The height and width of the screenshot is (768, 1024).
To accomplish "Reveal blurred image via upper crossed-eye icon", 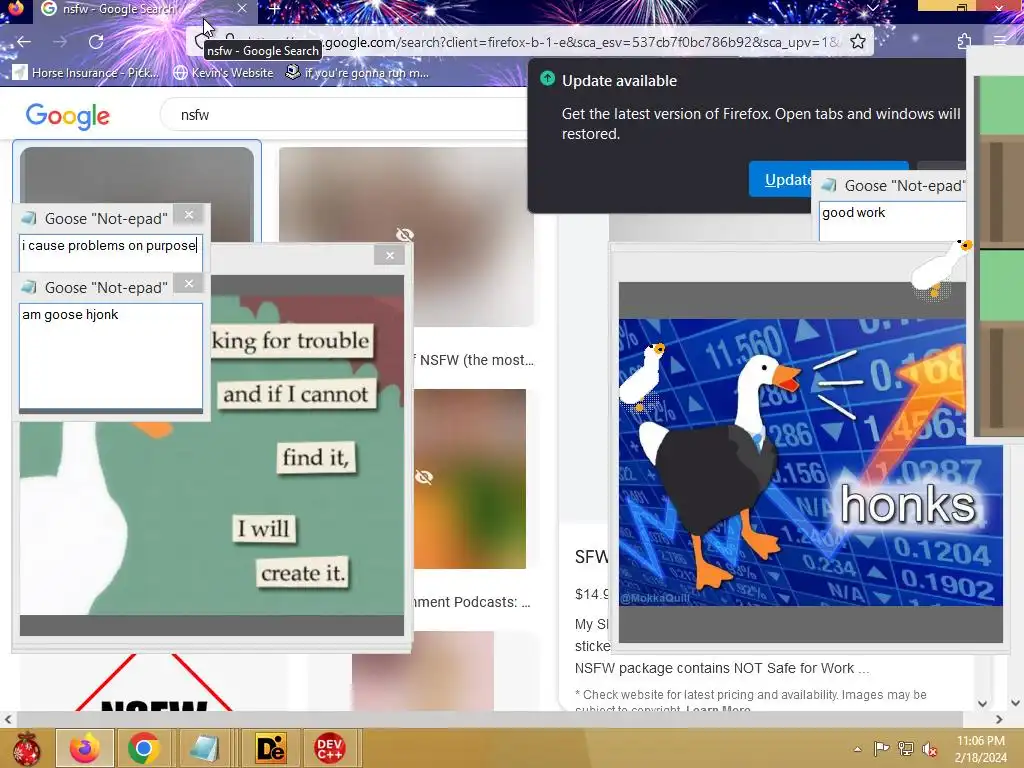I will (x=405, y=234).
